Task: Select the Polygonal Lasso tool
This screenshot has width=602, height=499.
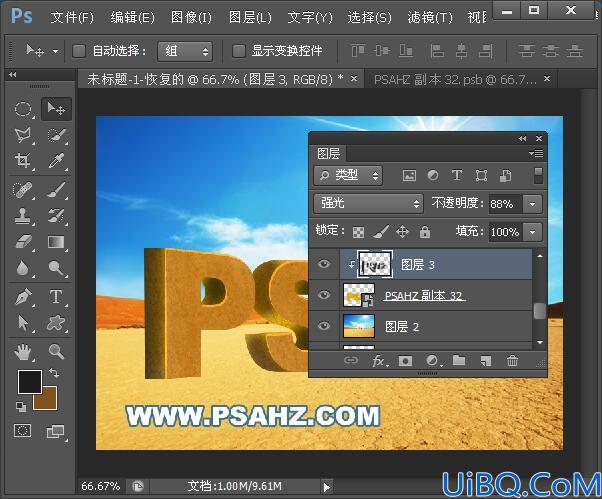Action: [23, 135]
